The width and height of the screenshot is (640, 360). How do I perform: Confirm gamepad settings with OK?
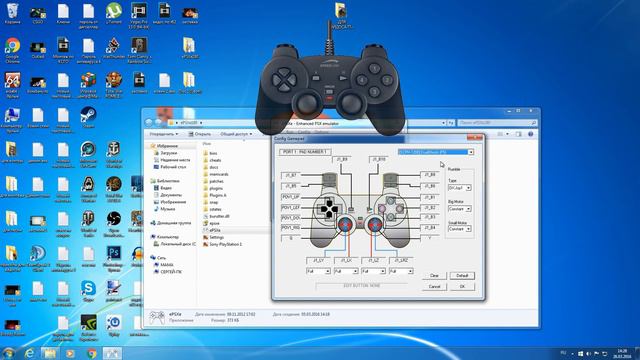462,287
